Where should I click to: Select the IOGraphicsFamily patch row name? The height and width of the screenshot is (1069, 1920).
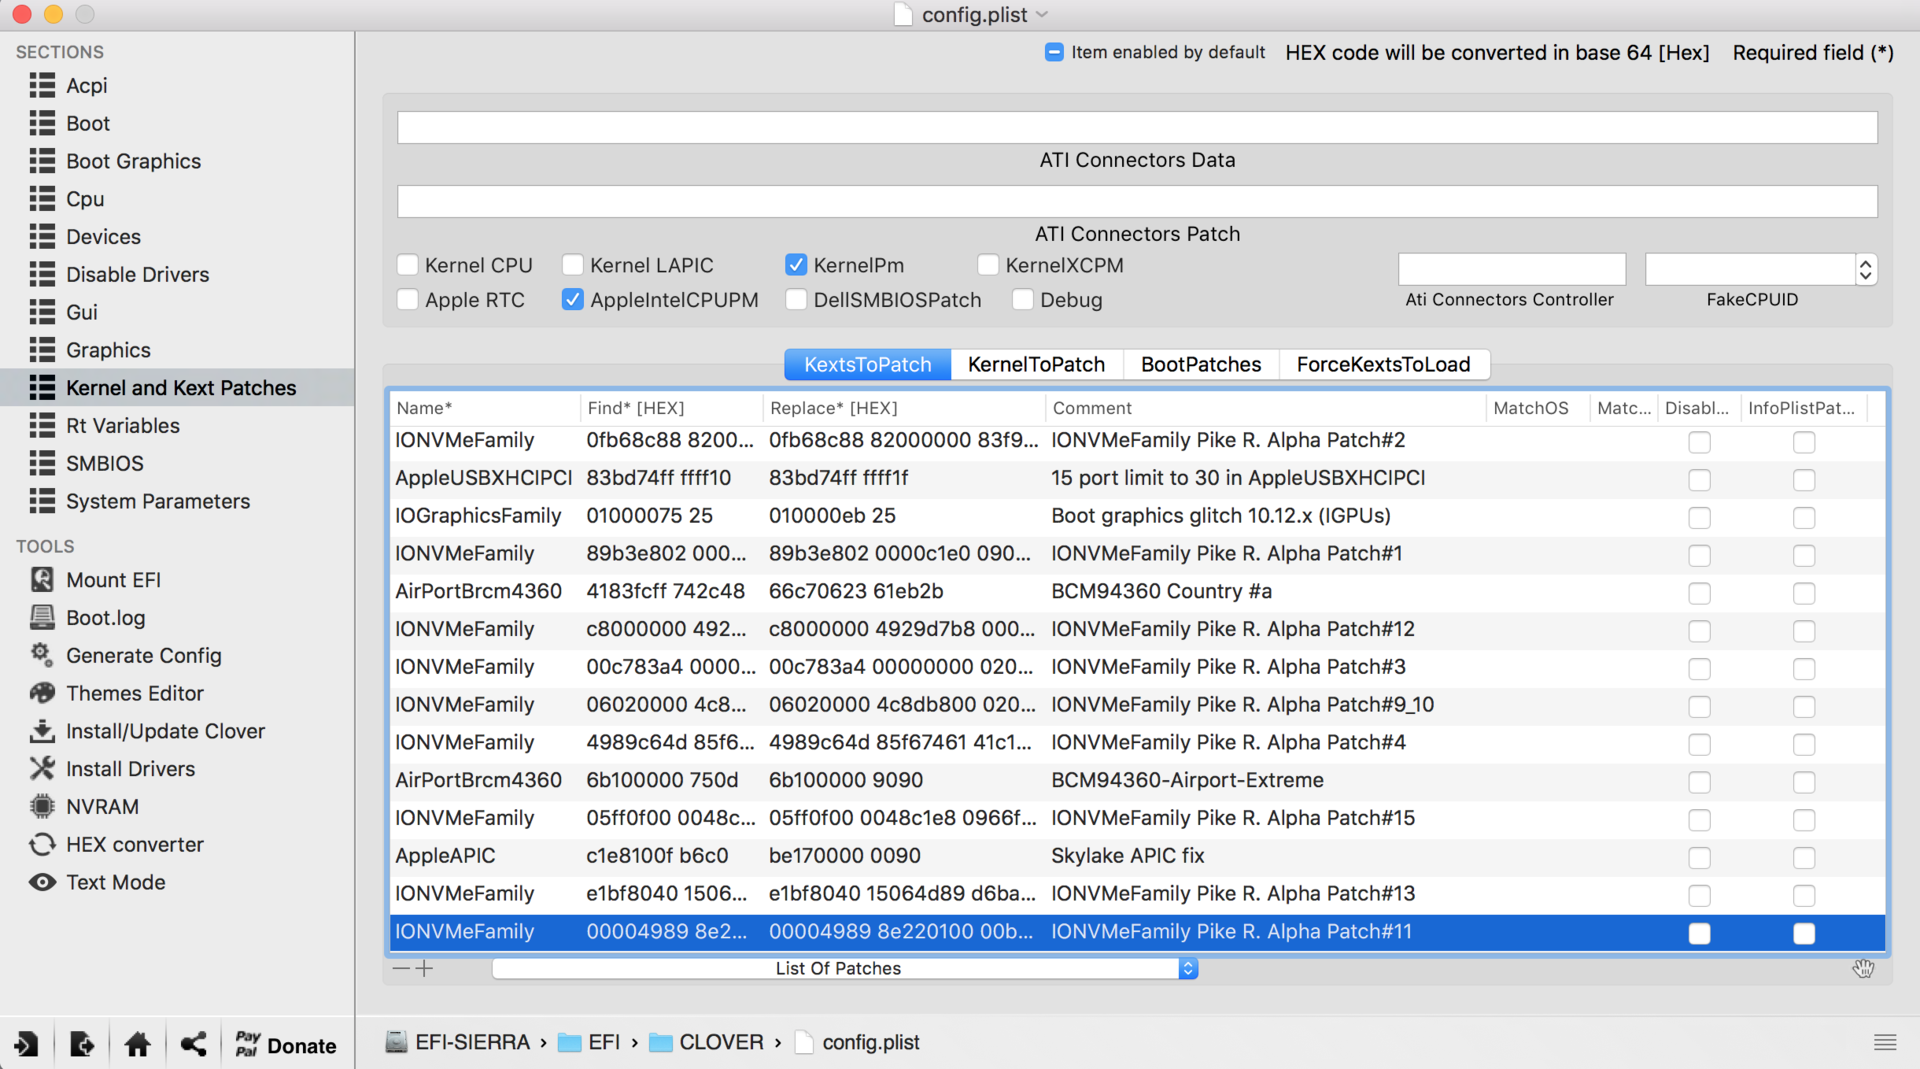[x=478, y=516]
